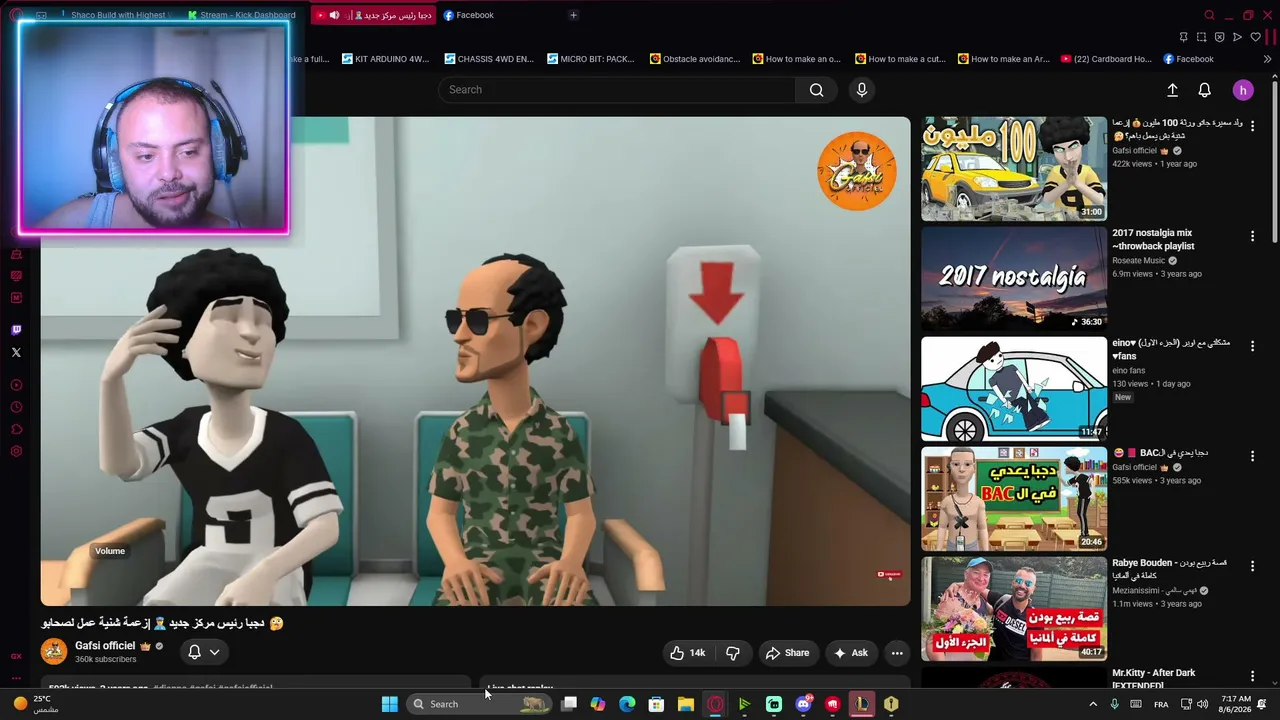Open the Obstacle avoidanc... bookmark
Viewport: 1280px width, 720px height.
pos(695,59)
